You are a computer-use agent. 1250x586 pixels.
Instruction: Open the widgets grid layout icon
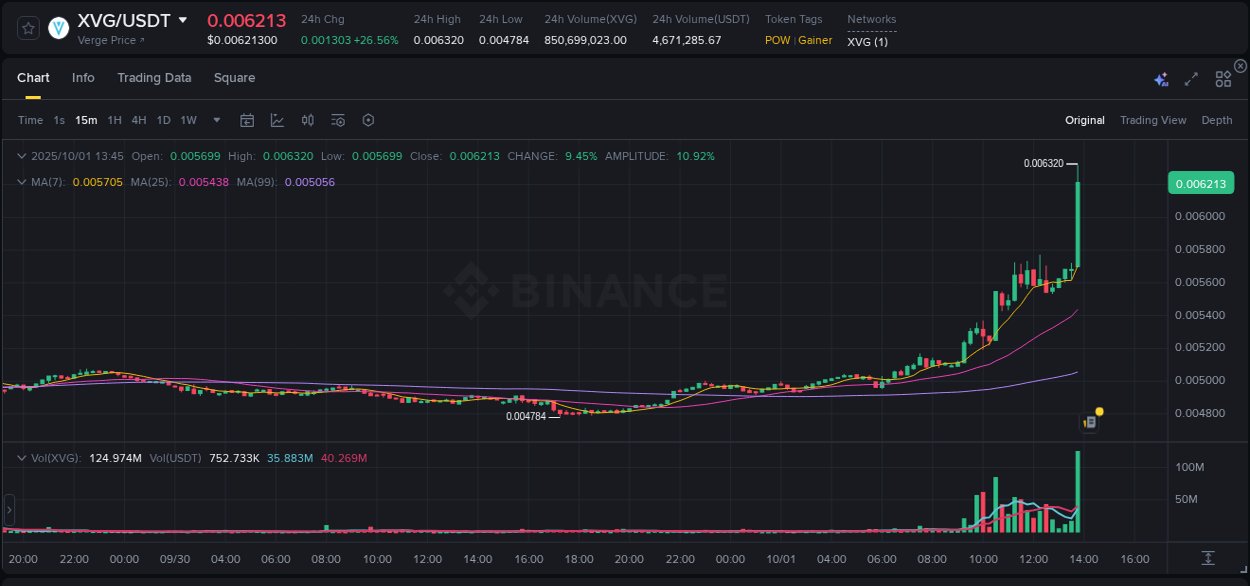(1222, 78)
